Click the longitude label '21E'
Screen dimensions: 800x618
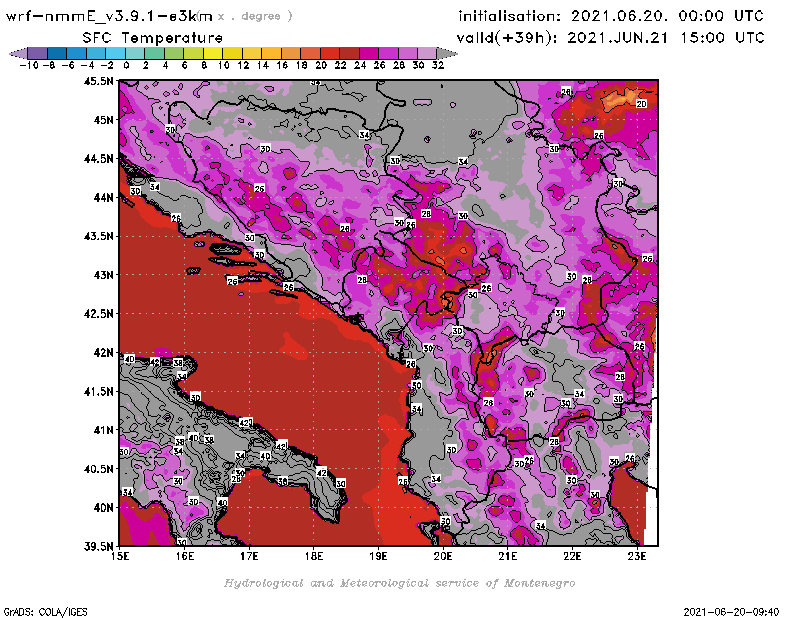tap(508, 556)
